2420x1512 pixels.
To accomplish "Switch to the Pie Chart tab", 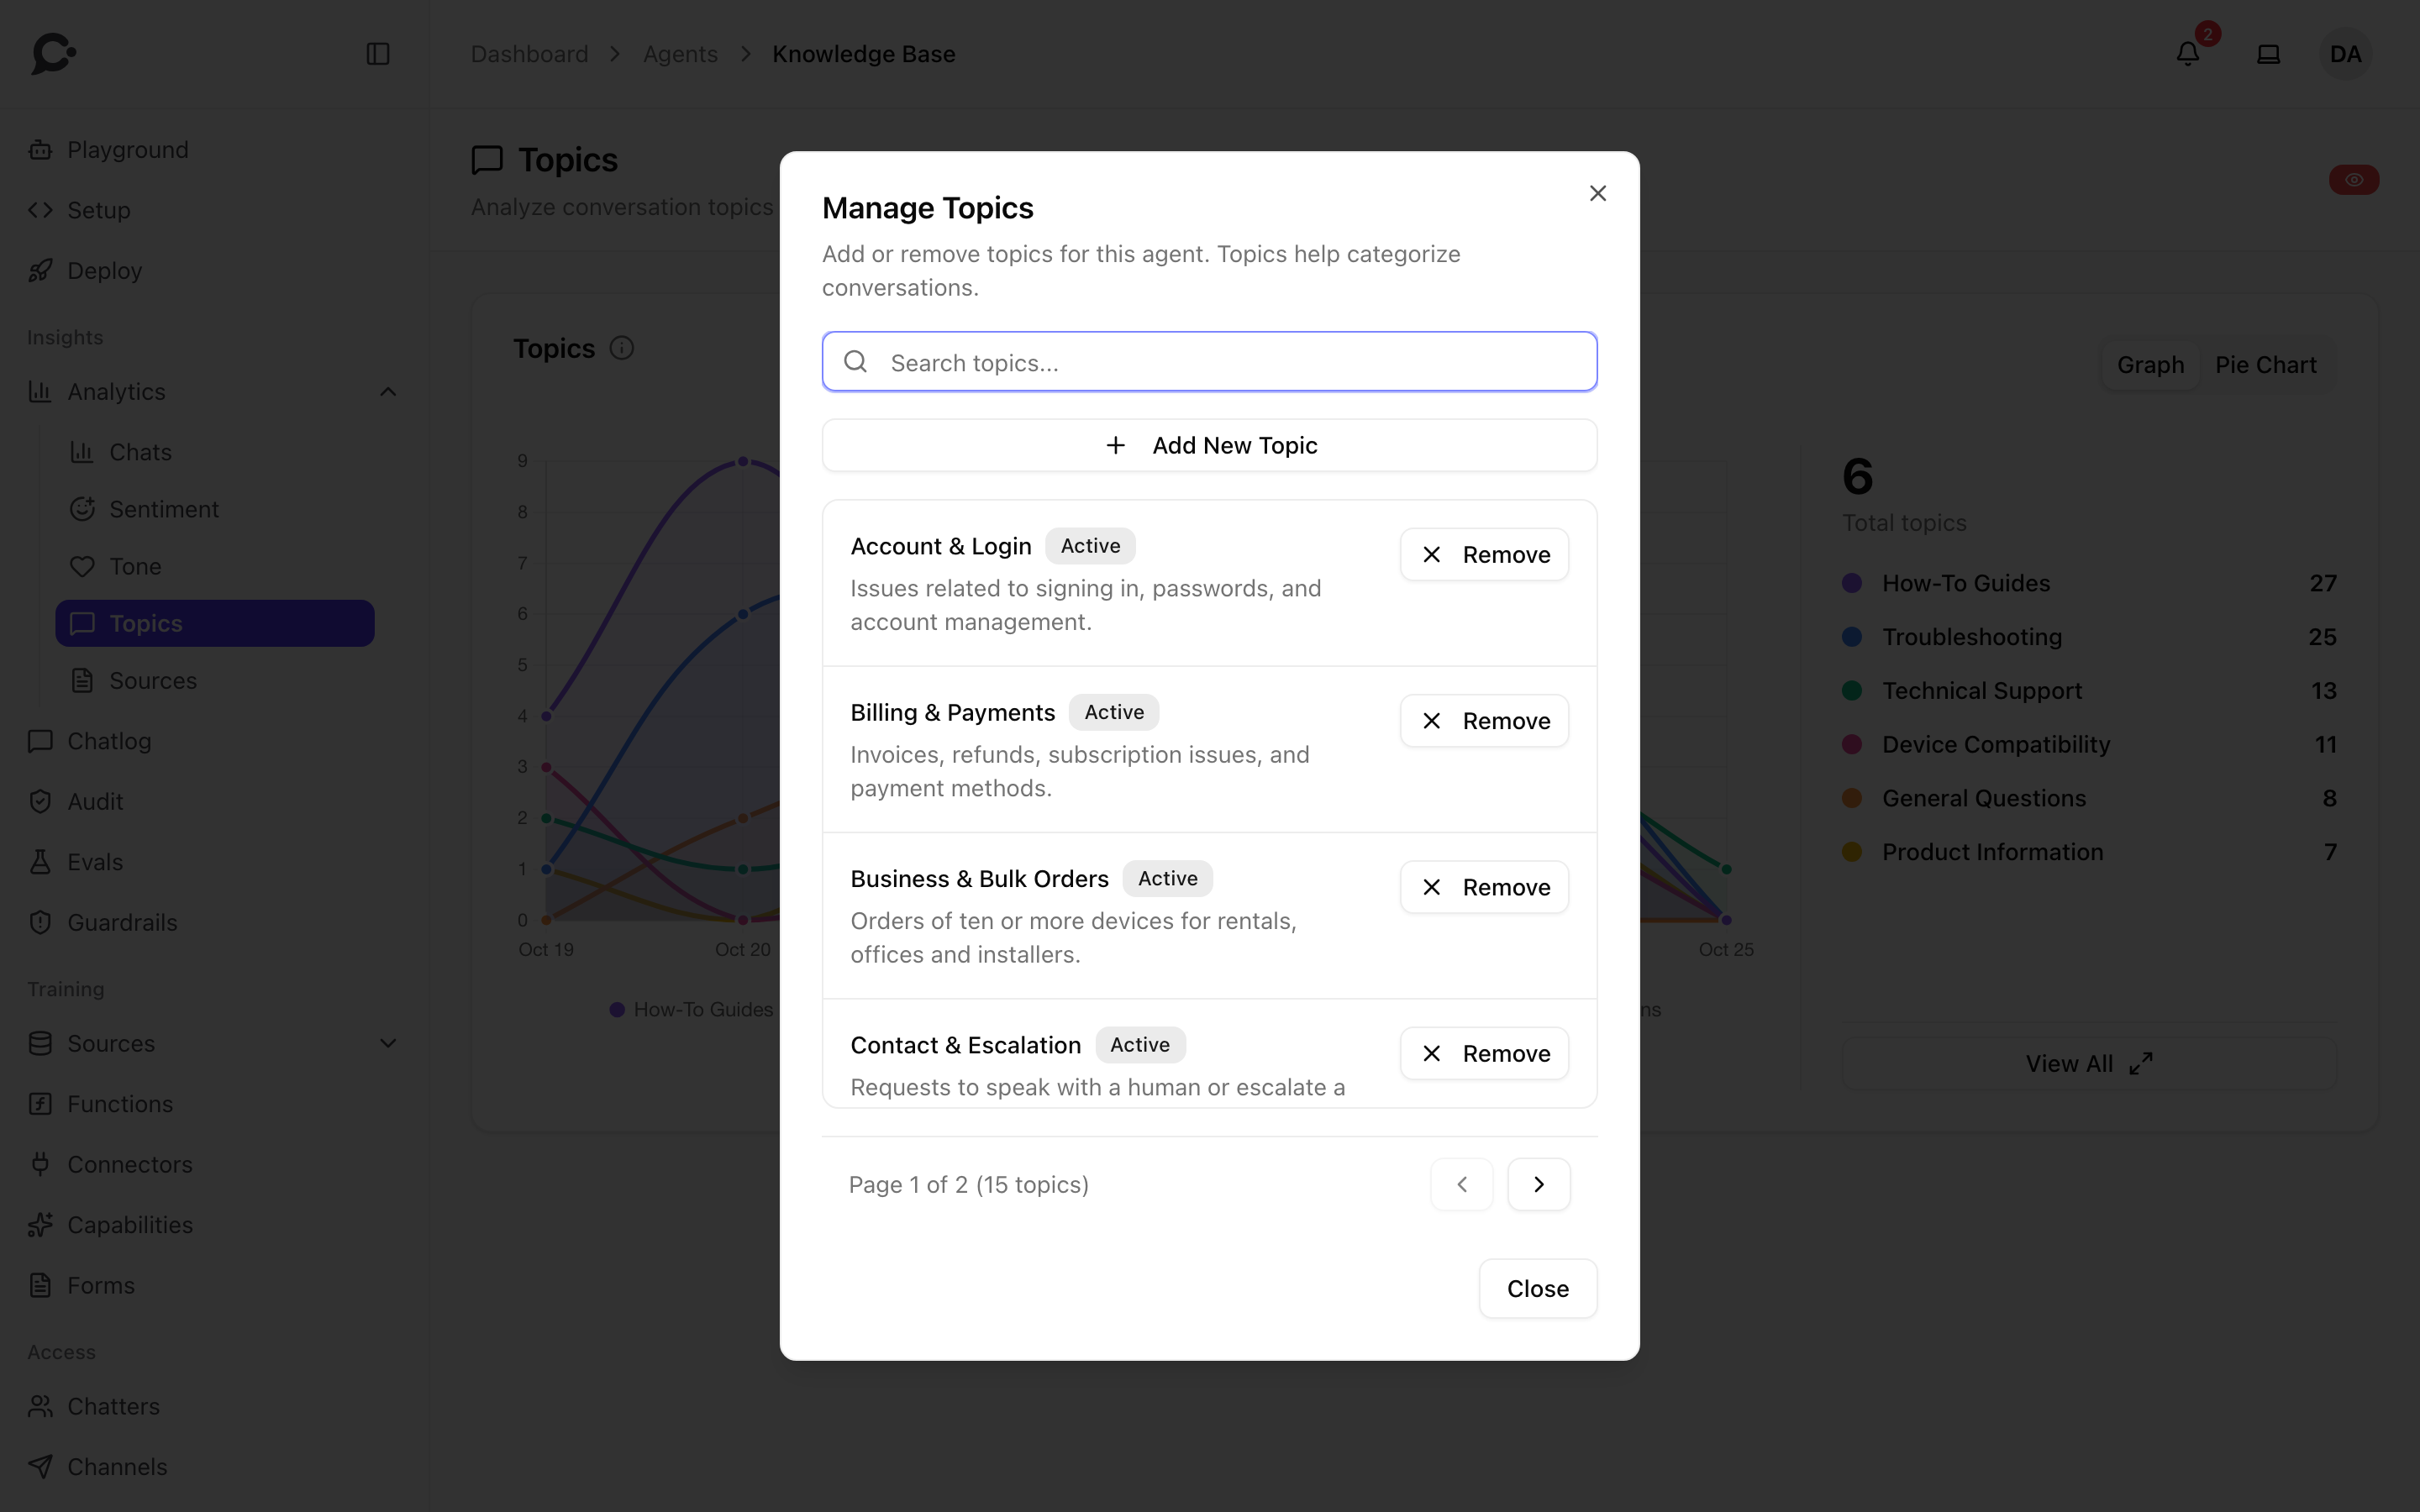I will (x=2265, y=365).
